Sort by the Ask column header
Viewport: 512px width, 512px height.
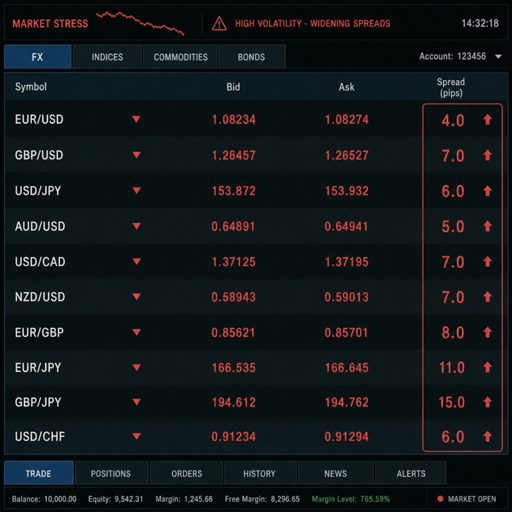click(347, 87)
